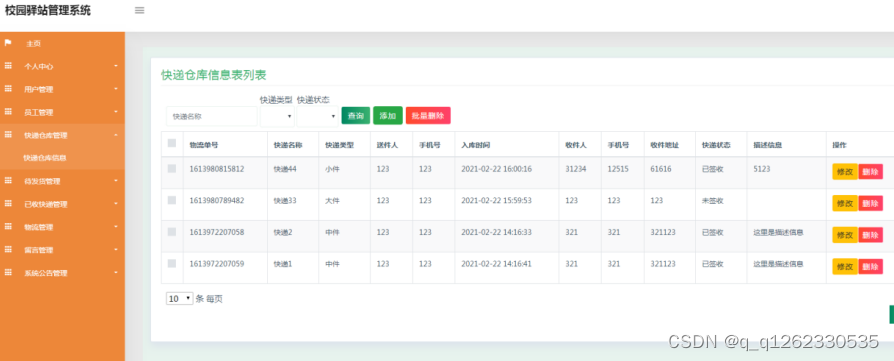Screen dimensions: 894x361
Task: Focus the 快递名称 search input field
Action: (212, 116)
